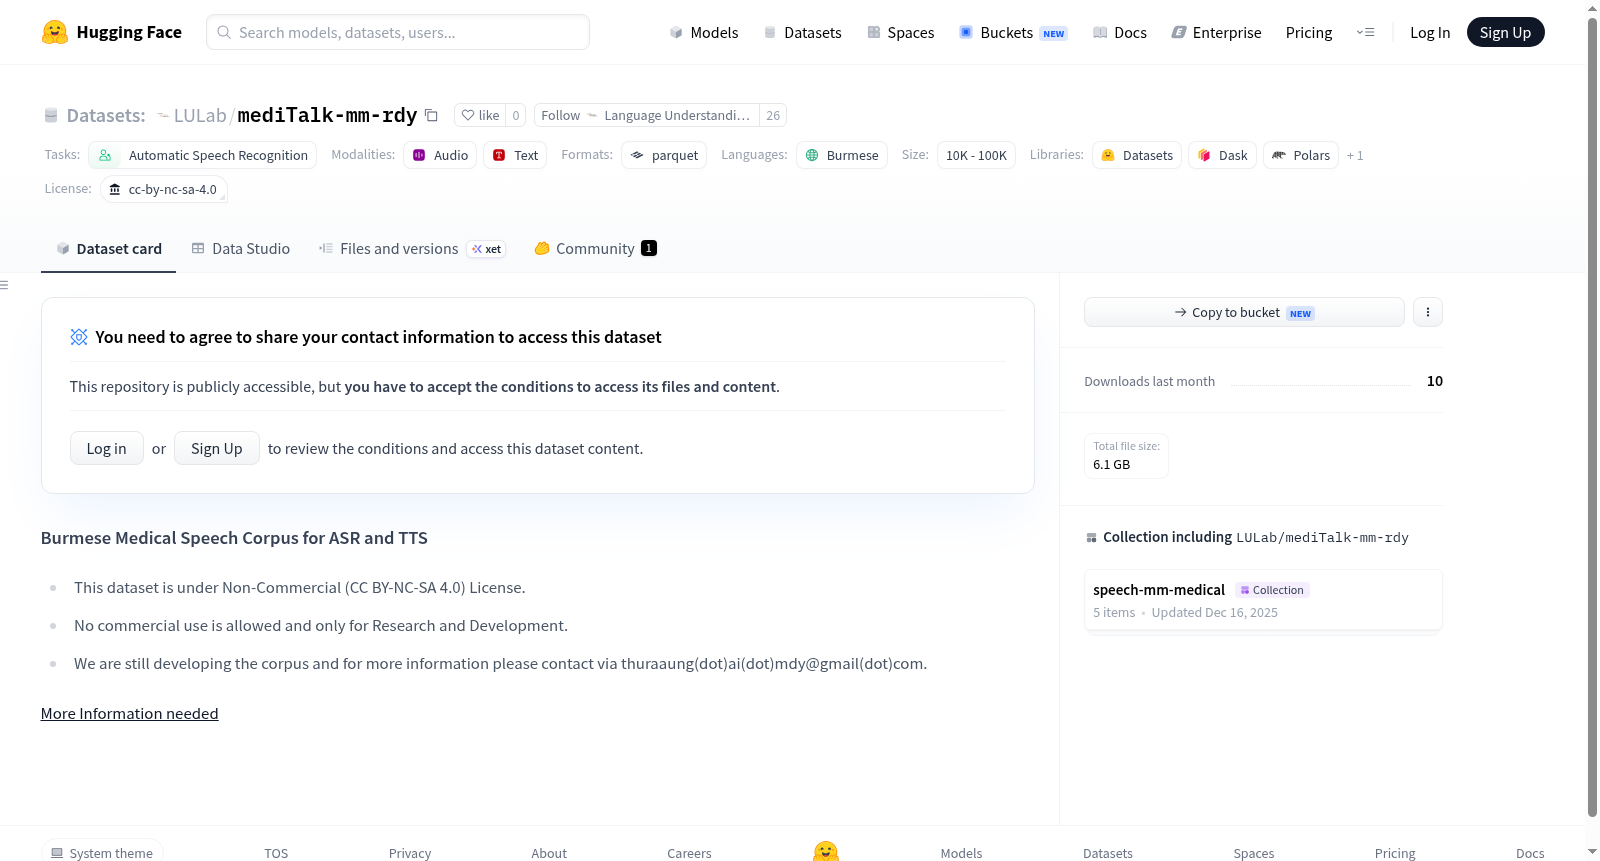Screen dimensions: 1600x861
Task: Open the Dask library tag
Action: pyautogui.click(x=1222, y=155)
